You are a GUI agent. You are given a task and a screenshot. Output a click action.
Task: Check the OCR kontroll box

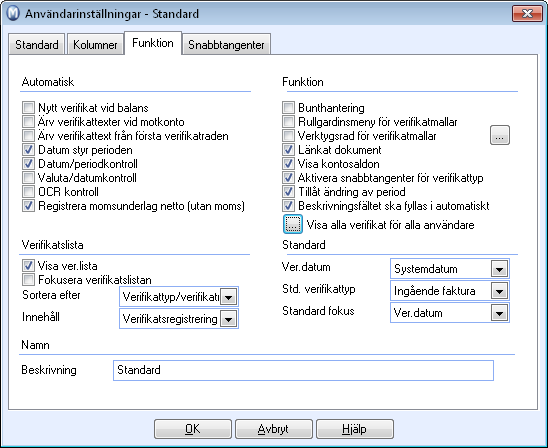[28, 192]
